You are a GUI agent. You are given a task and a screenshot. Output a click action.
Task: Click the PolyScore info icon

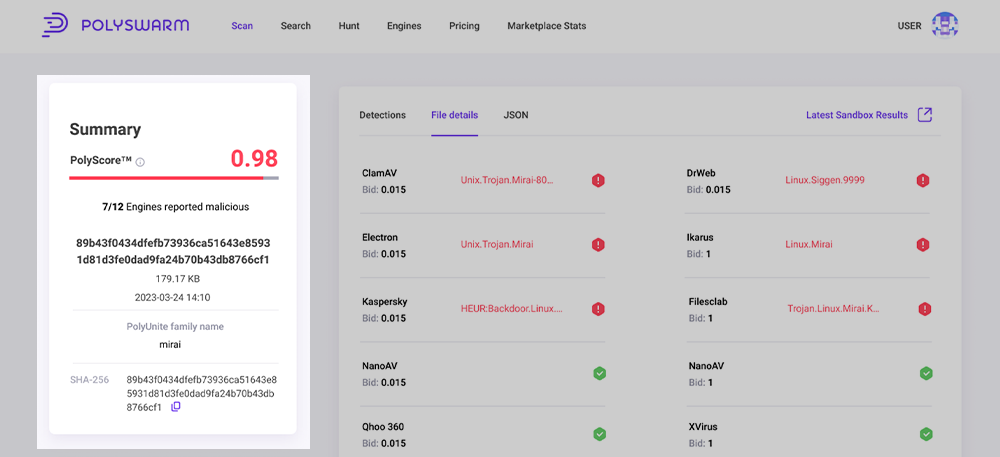point(140,162)
